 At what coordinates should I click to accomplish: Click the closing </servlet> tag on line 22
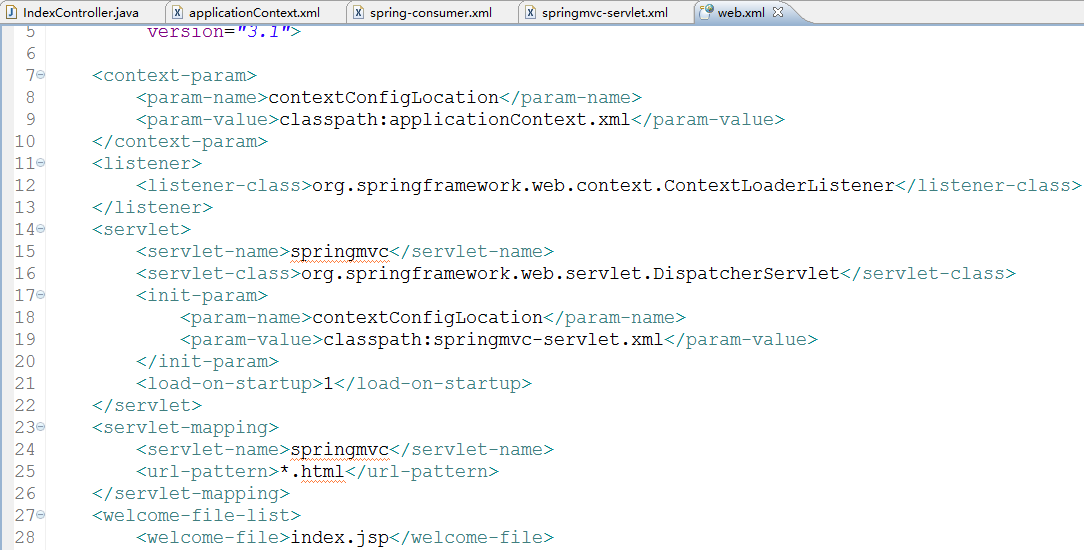[x=147, y=406]
